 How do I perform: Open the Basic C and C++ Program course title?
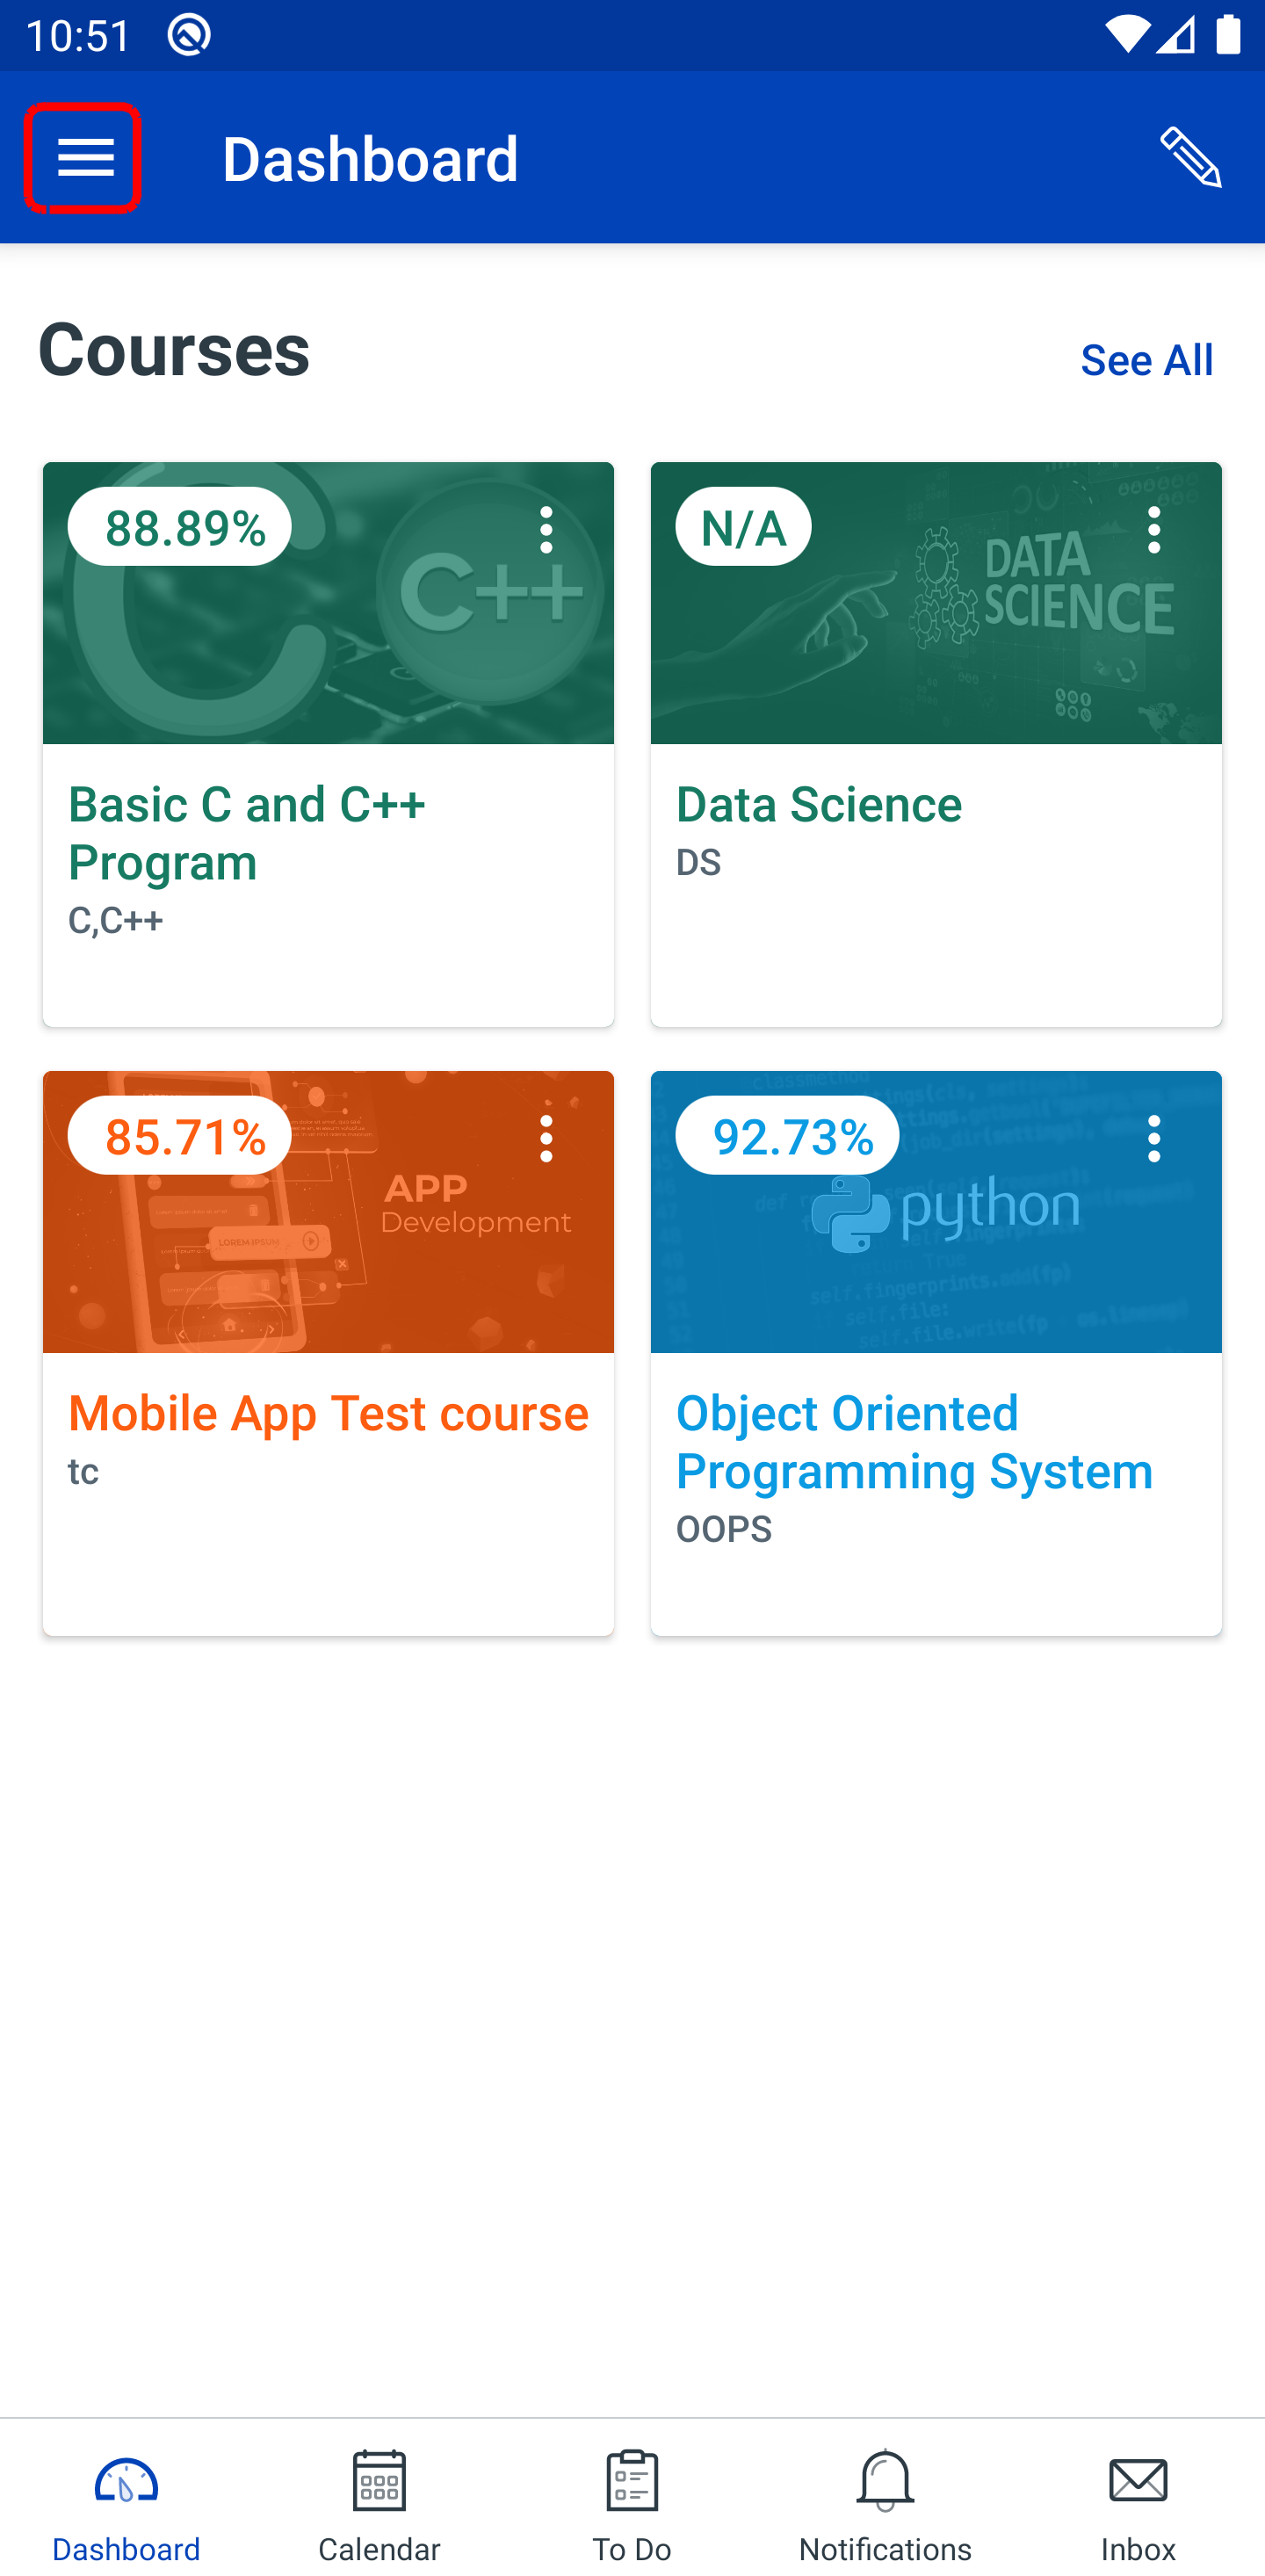tap(247, 833)
